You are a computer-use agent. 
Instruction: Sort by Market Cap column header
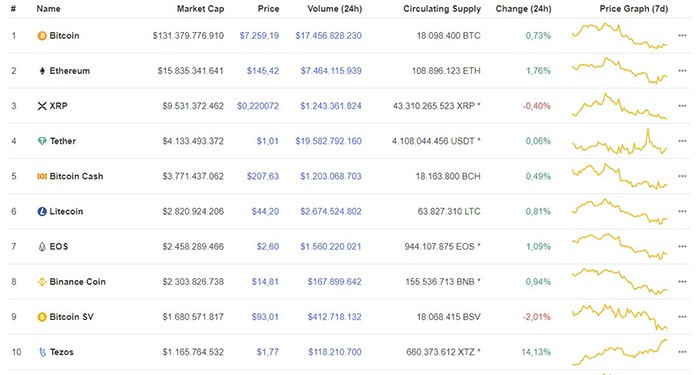coord(200,9)
